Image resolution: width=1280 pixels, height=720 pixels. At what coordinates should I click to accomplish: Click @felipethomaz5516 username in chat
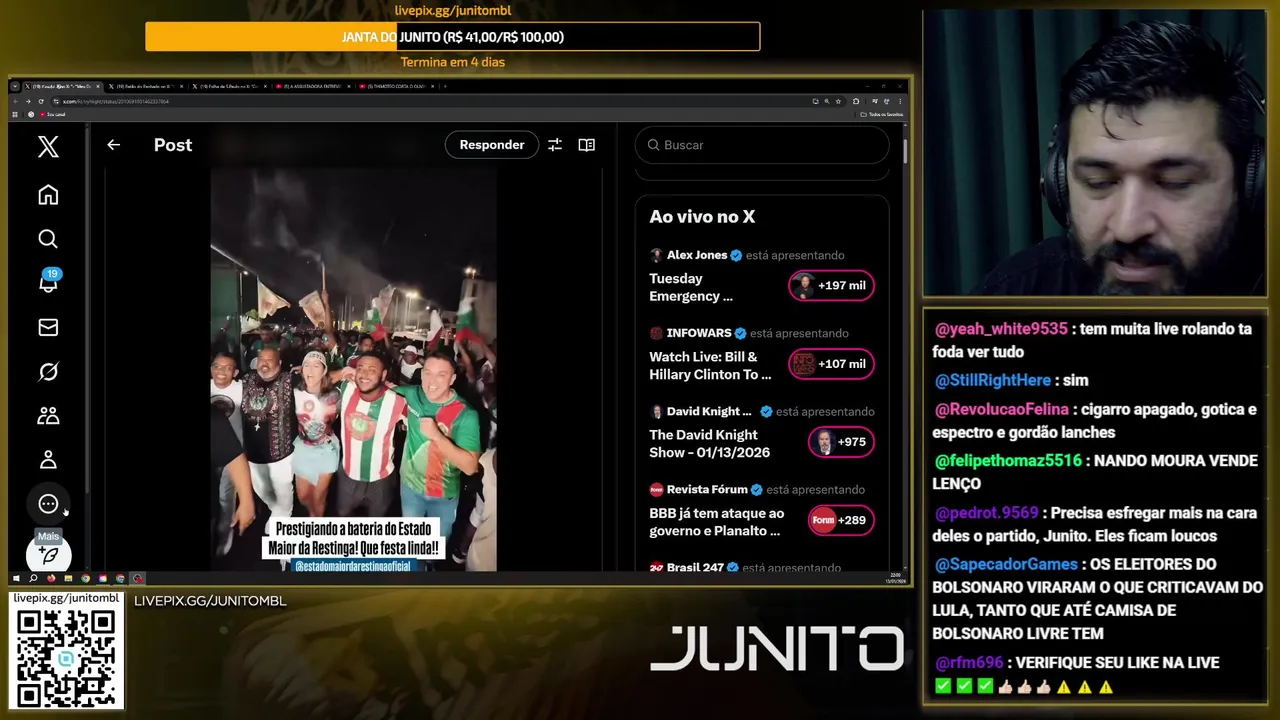[x=1008, y=461]
